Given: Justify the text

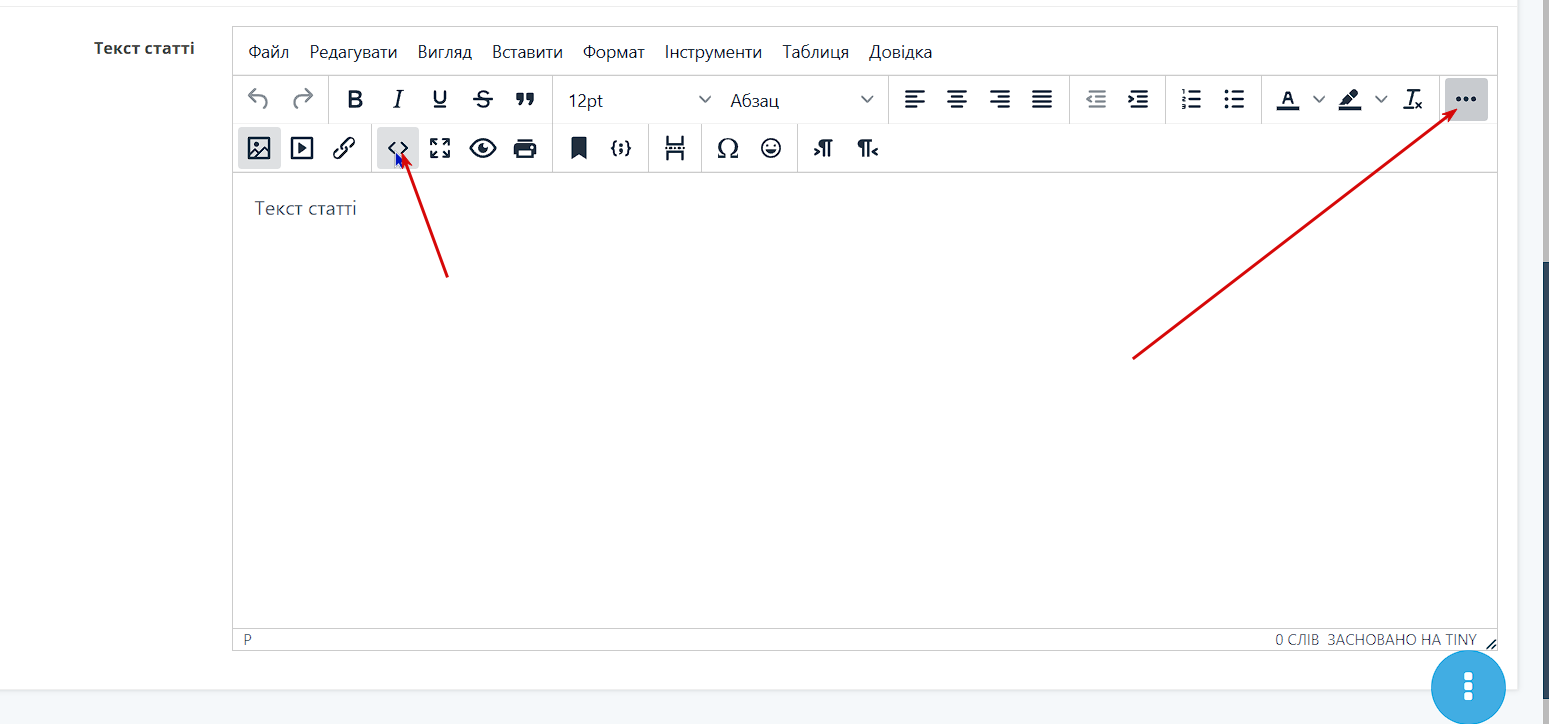Looking at the screenshot, I should 1042,99.
